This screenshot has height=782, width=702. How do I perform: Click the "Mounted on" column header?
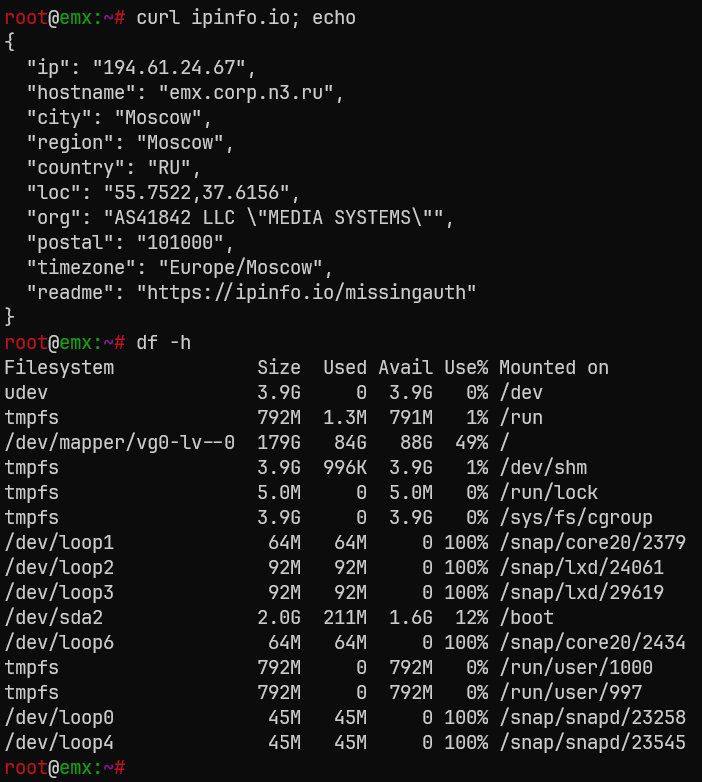[553, 367]
